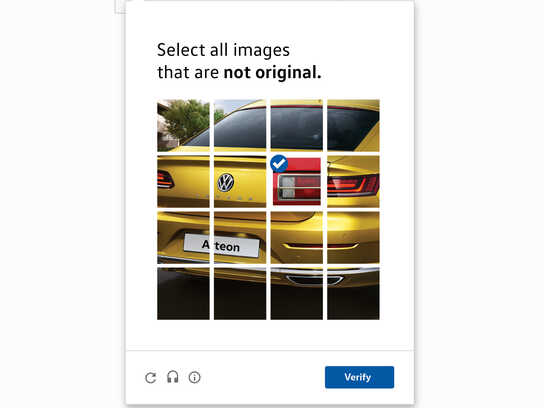Select the top-right rear window corner tile

pyautogui.click(x=353, y=125)
